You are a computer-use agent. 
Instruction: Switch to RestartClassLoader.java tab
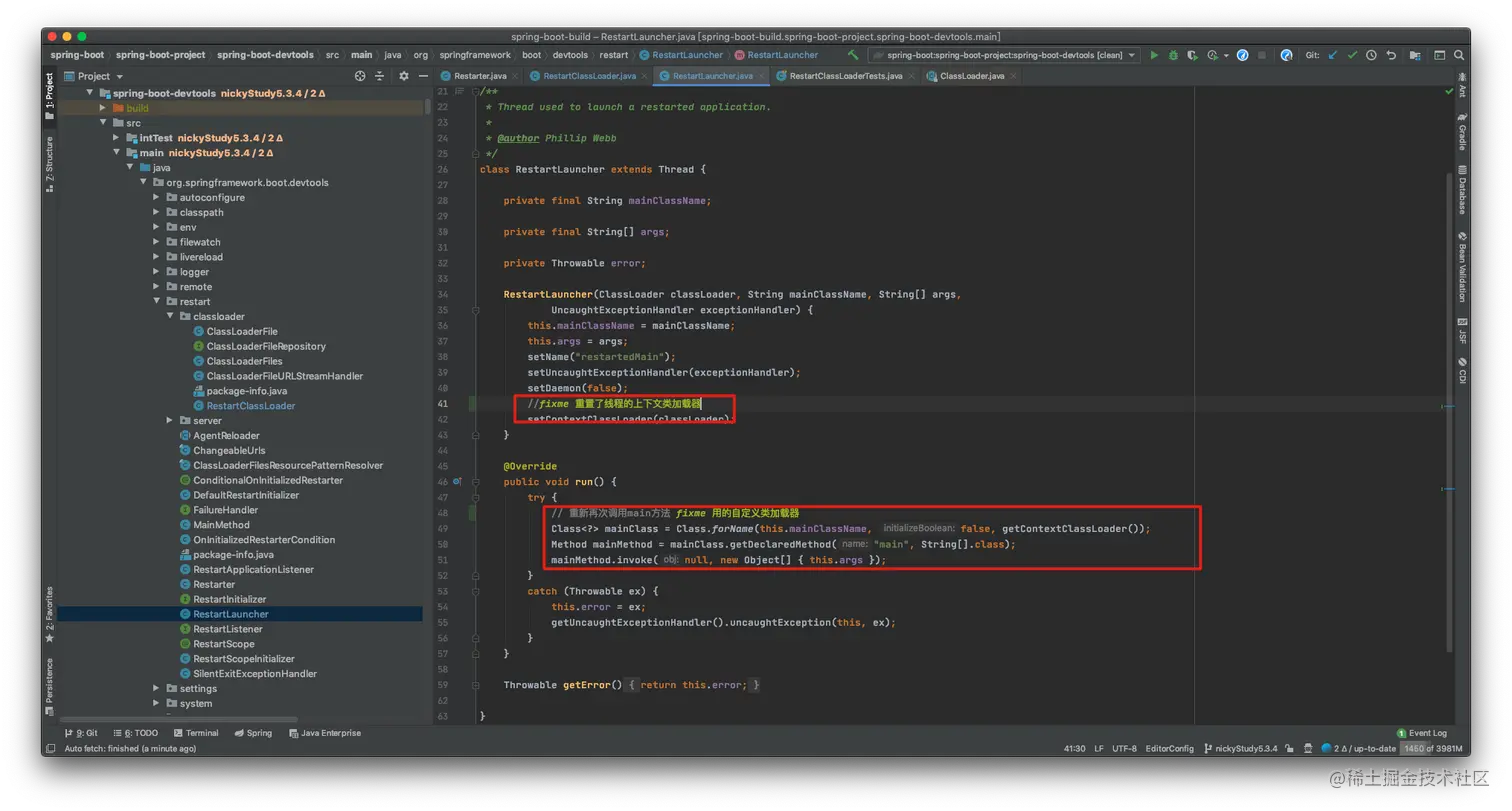point(589,76)
